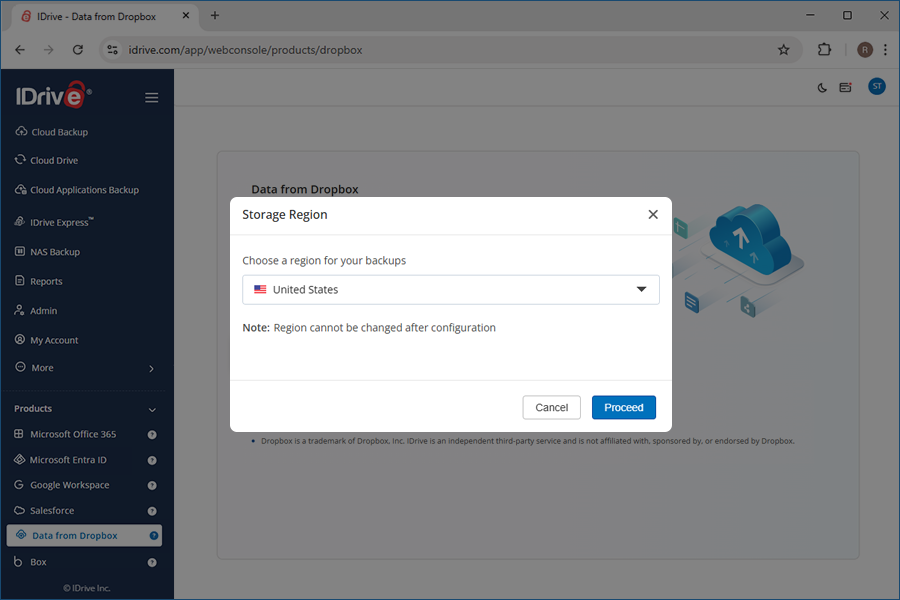Select Data from Dropbox product
The image size is (900, 600).
(x=84, y=536)
